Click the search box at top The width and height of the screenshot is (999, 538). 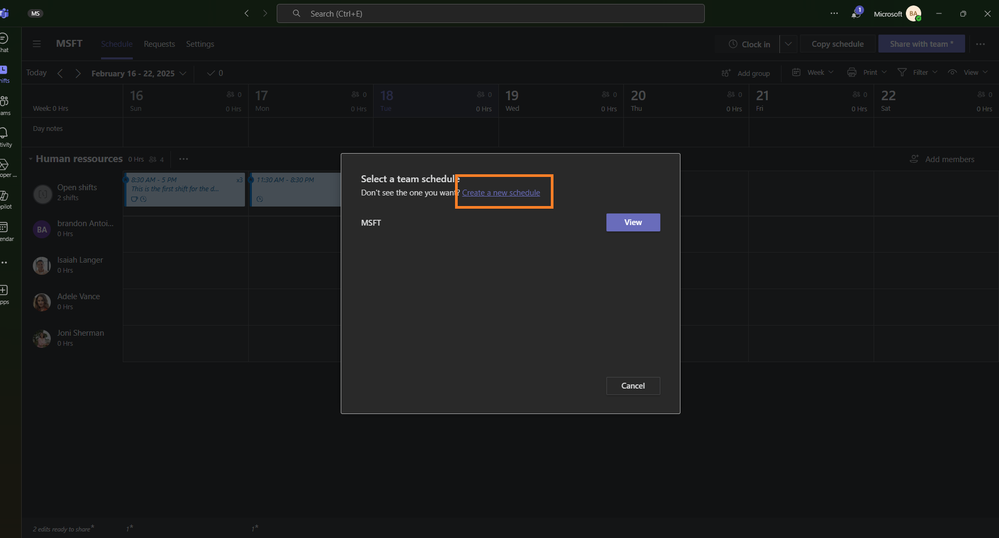click(x=491, y=13)
